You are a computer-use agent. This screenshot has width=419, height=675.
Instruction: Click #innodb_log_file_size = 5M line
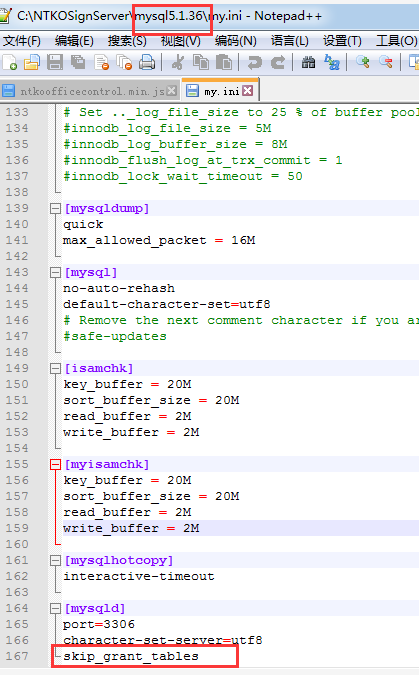167,129
